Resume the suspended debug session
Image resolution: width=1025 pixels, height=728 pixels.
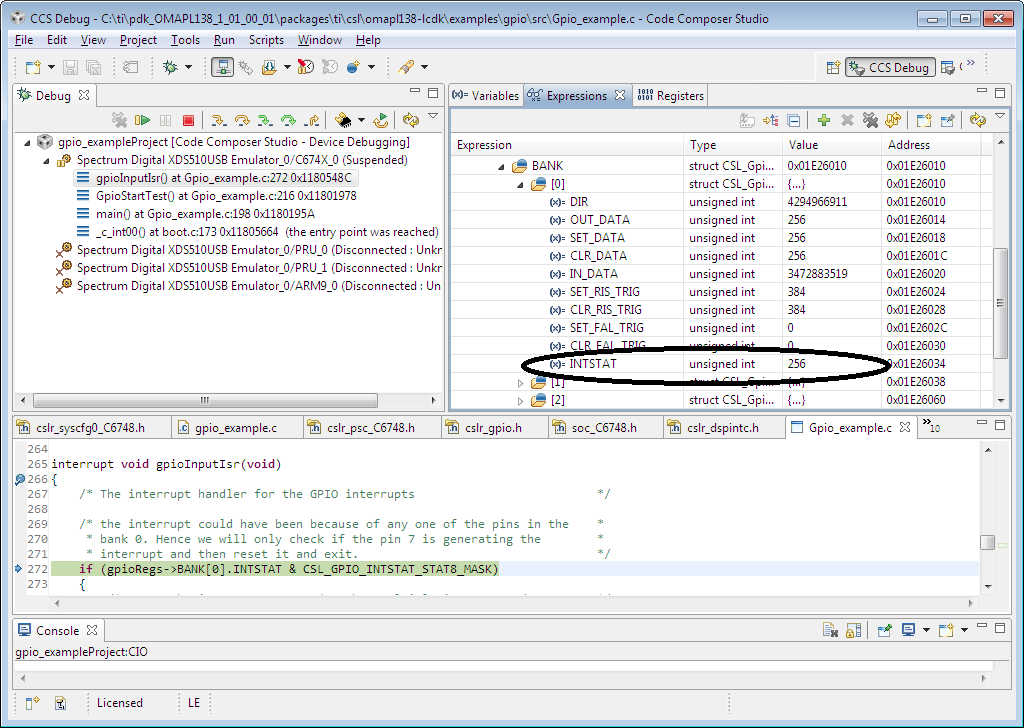(144, 120)
